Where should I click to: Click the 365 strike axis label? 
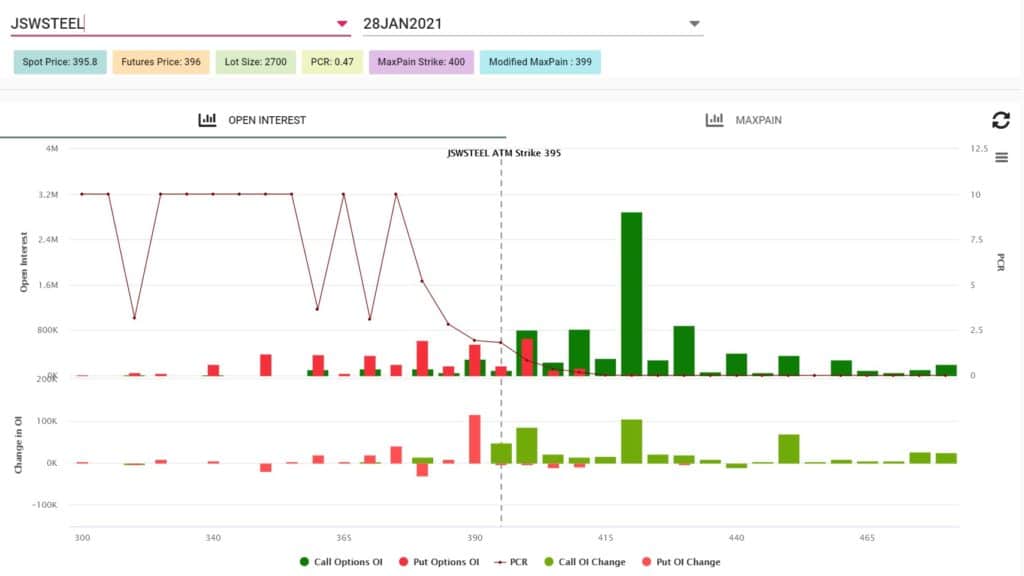344,537
